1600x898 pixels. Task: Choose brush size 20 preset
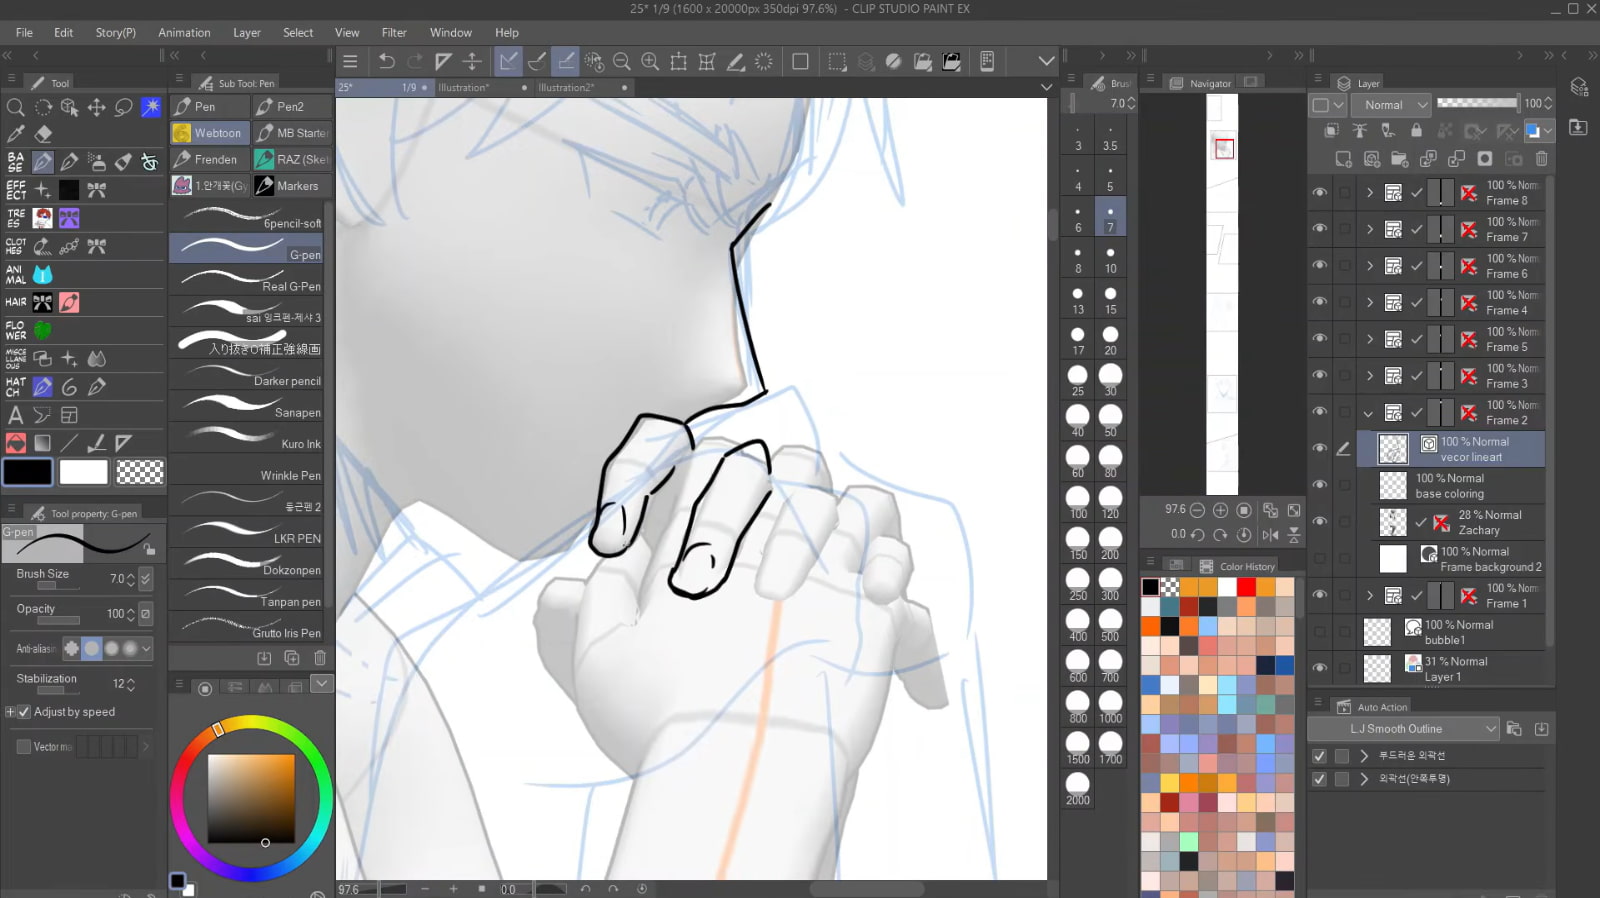[1110, 339]
